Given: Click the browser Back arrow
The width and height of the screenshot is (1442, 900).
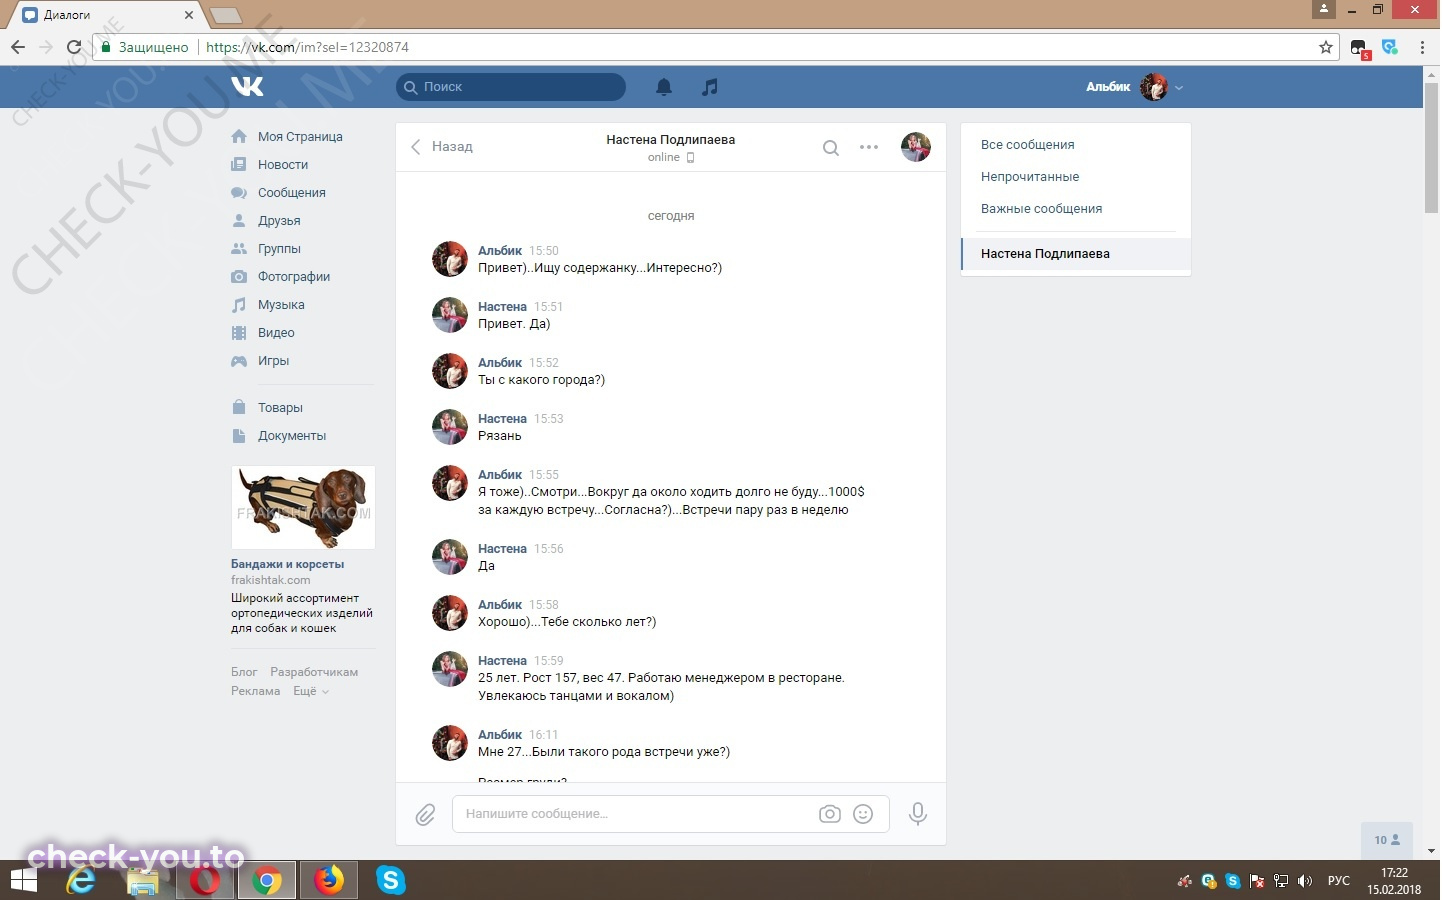Looking at the screenshot, I should tap(18, 47).
